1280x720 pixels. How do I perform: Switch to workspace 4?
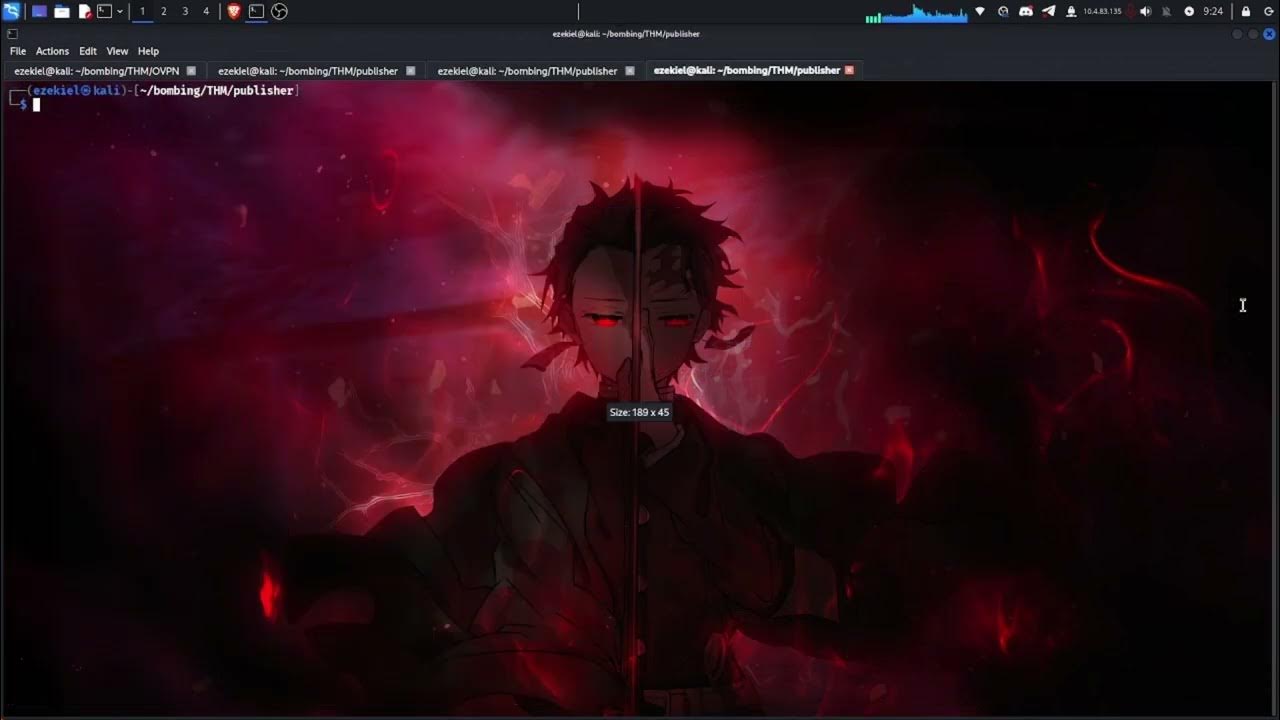click(206, 11)
